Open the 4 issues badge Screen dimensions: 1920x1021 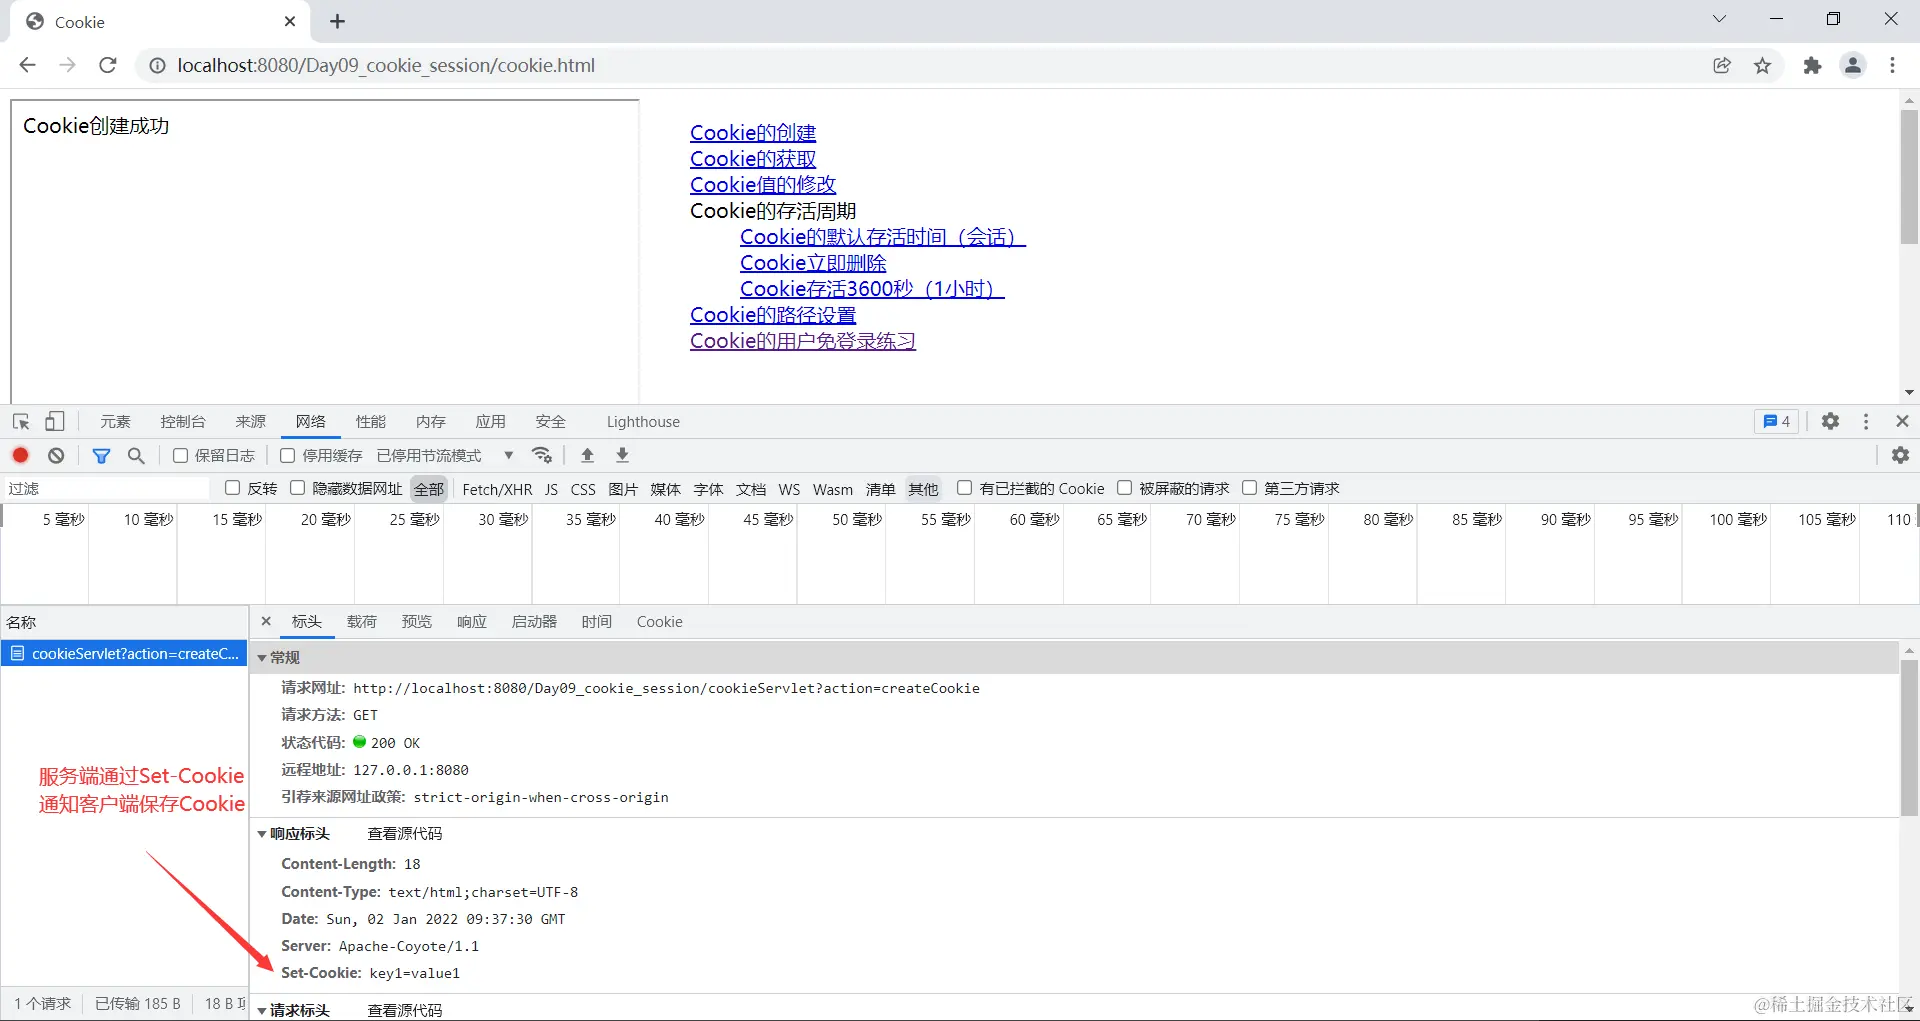coord(1777,422)
